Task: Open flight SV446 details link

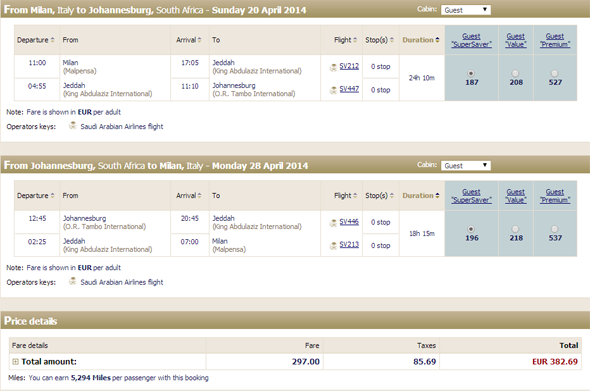Action: [x=349, y=222]
